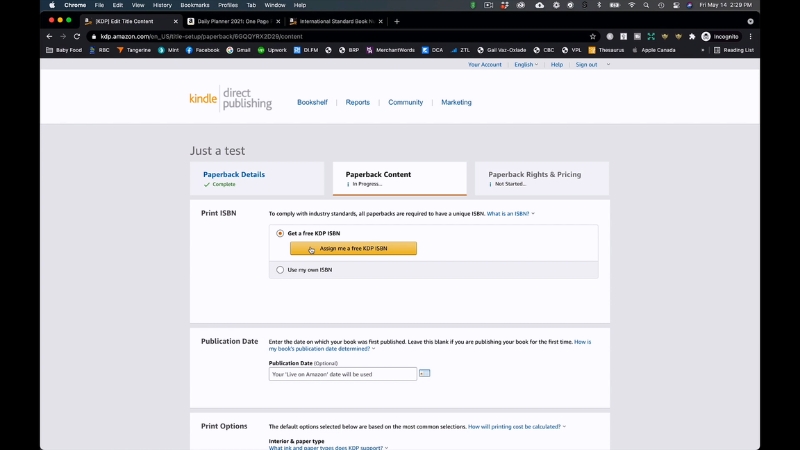Open the Paperback Rights & Pricing step
The height and width of the screenshot is (450, 800).
(542, 179)
